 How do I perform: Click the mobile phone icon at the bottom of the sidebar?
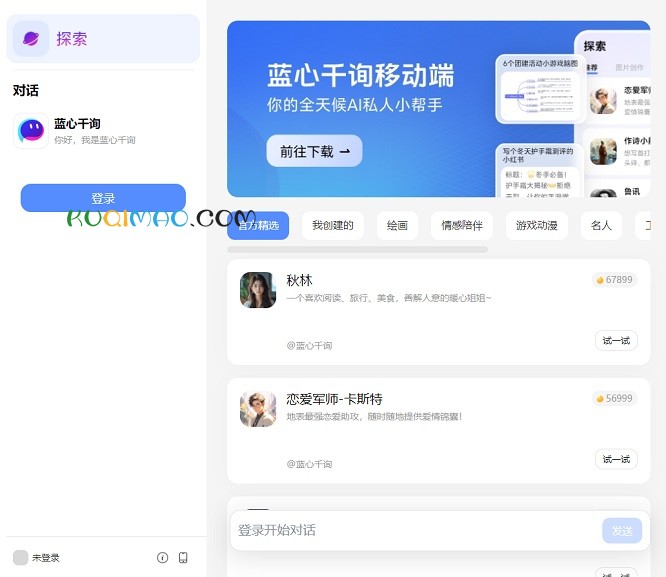click(x=183, y=557)
